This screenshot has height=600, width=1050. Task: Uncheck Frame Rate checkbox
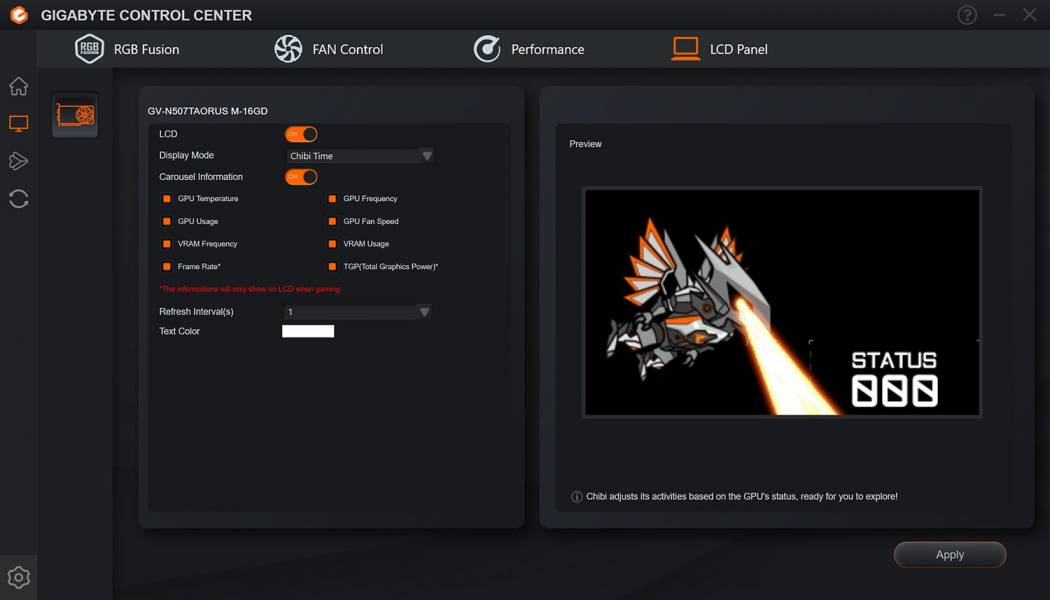tap(167, 267)
